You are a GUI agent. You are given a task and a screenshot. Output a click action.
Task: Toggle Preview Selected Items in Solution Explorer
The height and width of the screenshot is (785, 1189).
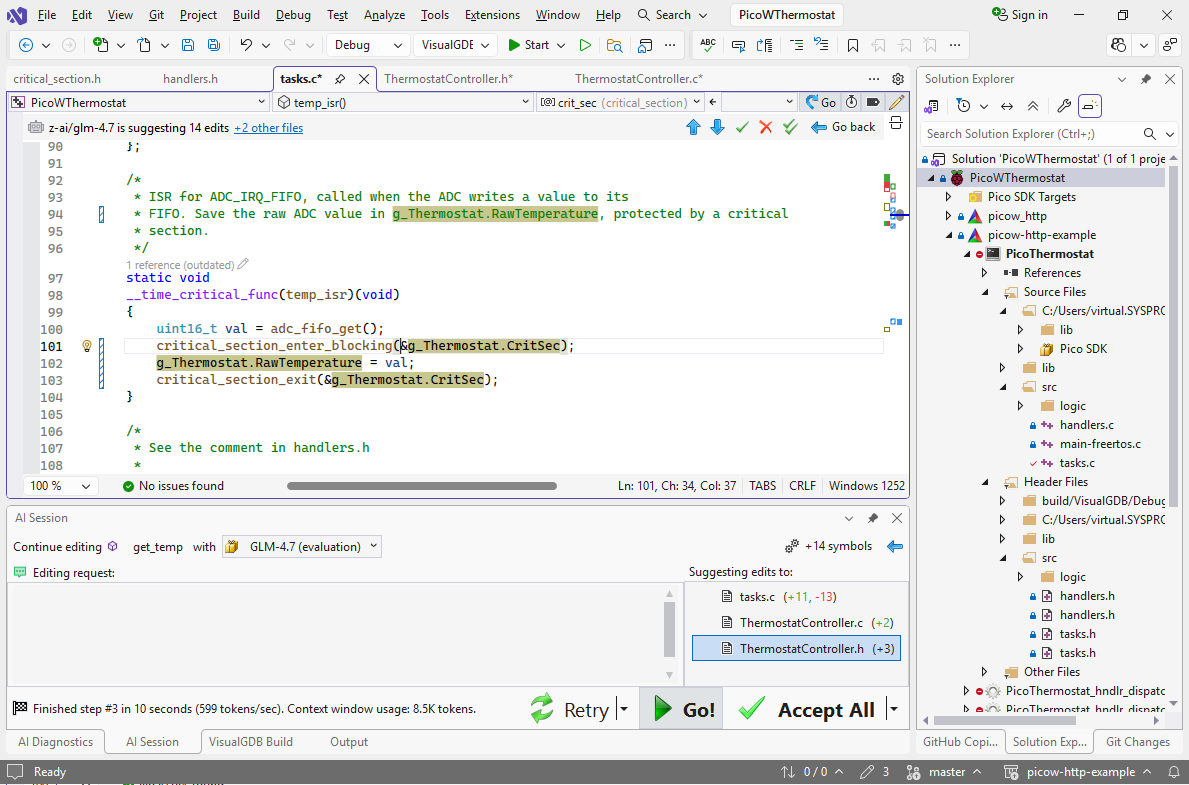[1090, 106]
